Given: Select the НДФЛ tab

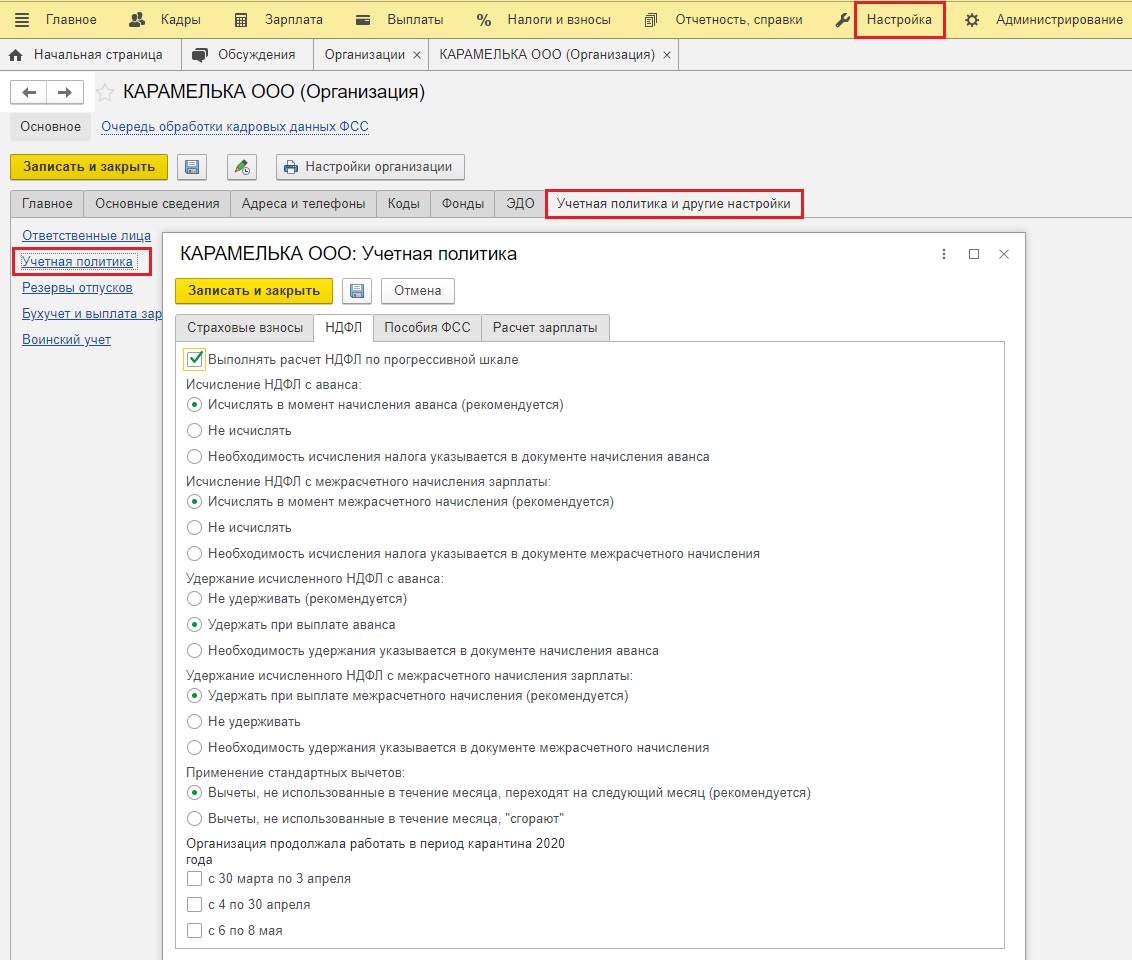Looking at the screenshot, I should [x=344, y=328].
